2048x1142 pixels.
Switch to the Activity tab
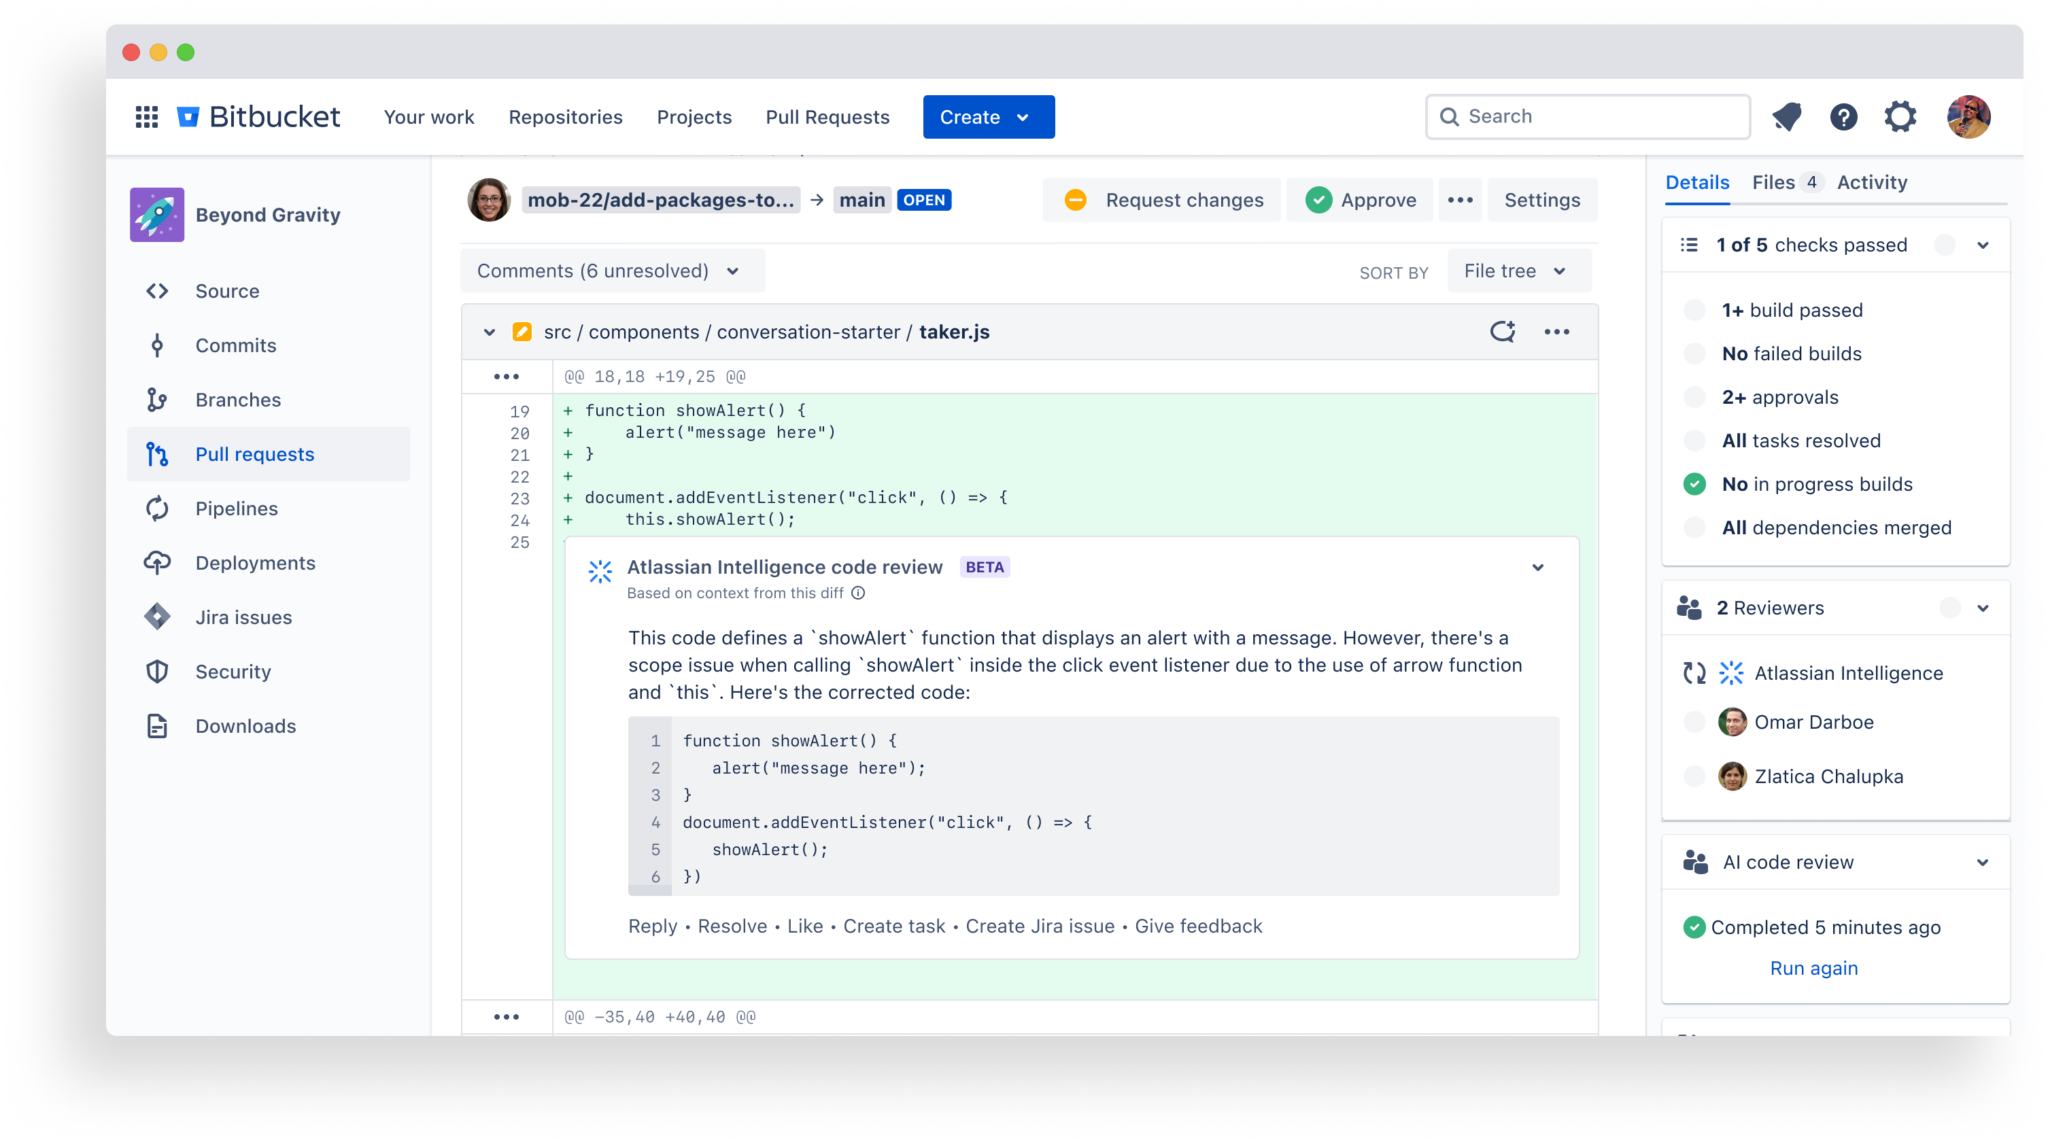pyautogui.click(x=1871, y=182)
